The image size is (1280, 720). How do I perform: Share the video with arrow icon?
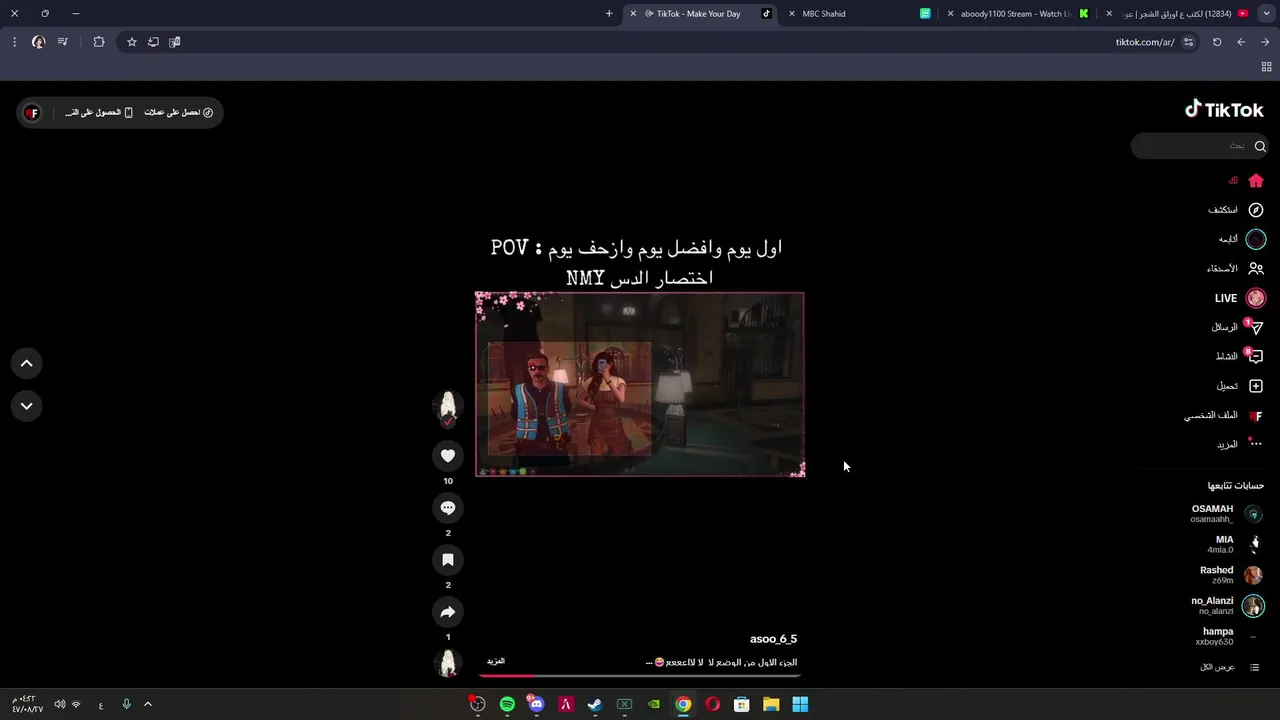click(x=448, y=612)
